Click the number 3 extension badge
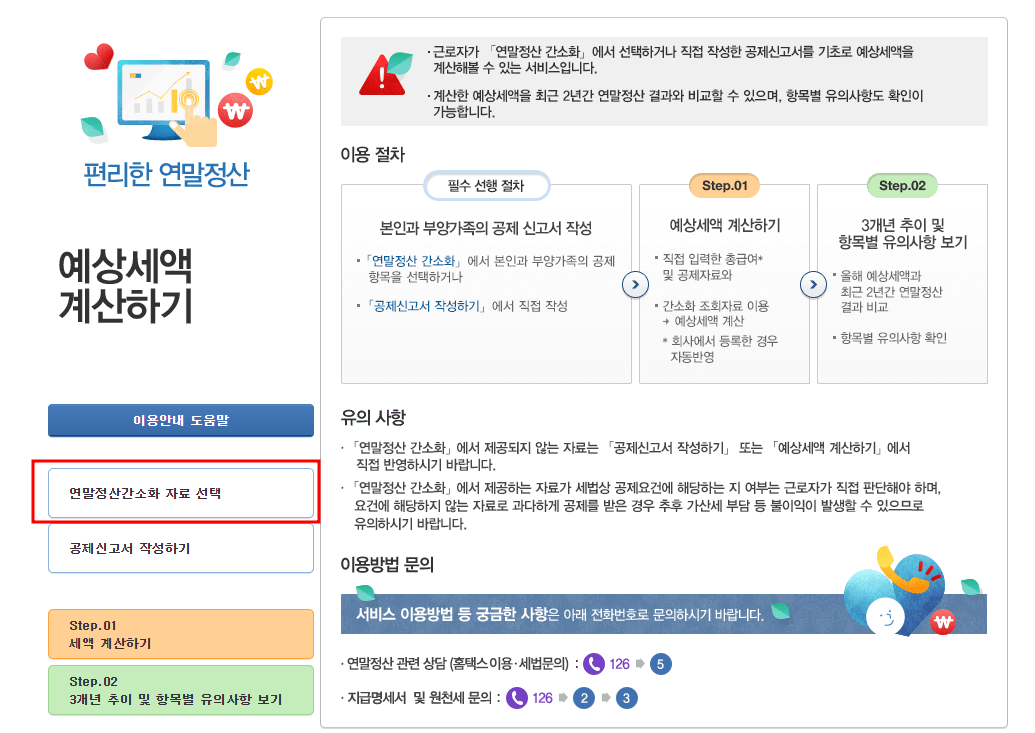The height and width of the screenshot is (733, 1035). 627,697
